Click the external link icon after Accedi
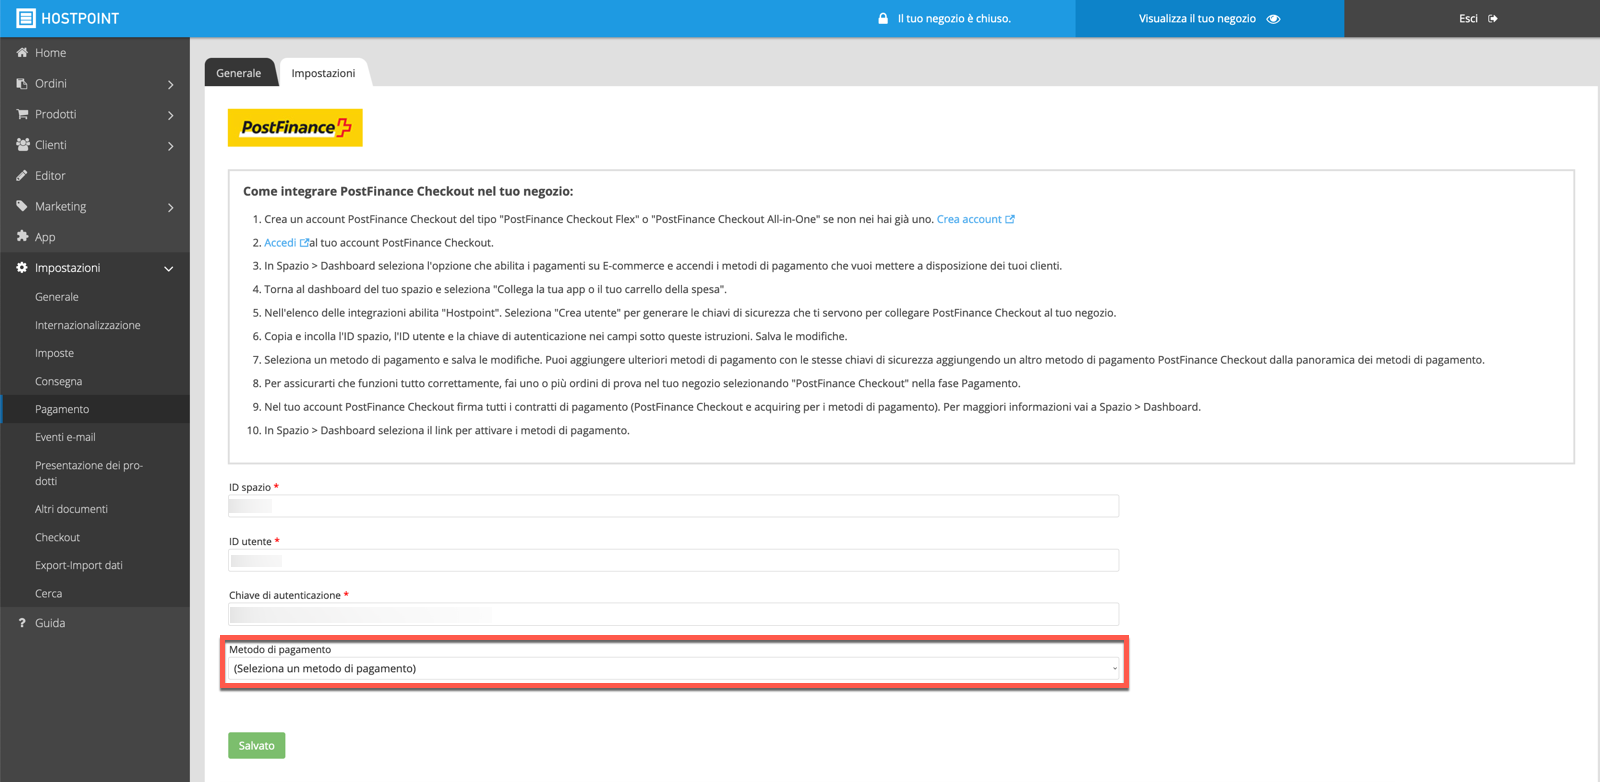 coord(304,242)
